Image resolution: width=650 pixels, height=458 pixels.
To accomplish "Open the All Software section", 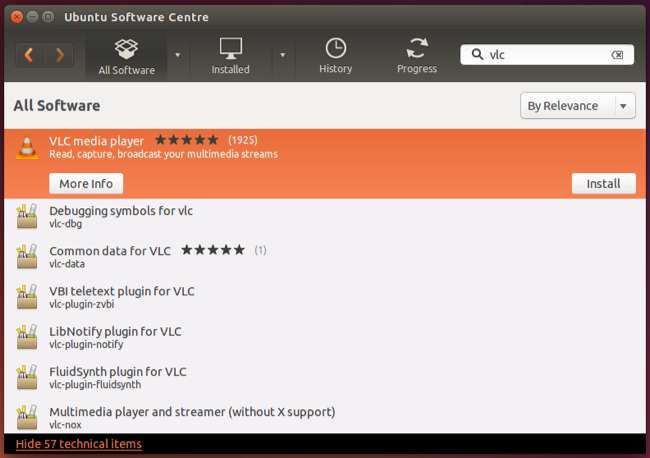I will [126, 57].
